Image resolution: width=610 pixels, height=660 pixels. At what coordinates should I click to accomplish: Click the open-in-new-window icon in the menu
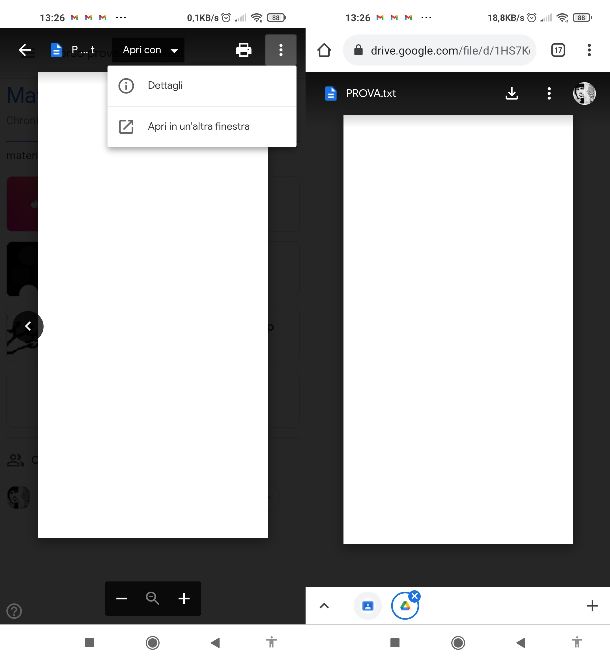click(x=126, y=127)
